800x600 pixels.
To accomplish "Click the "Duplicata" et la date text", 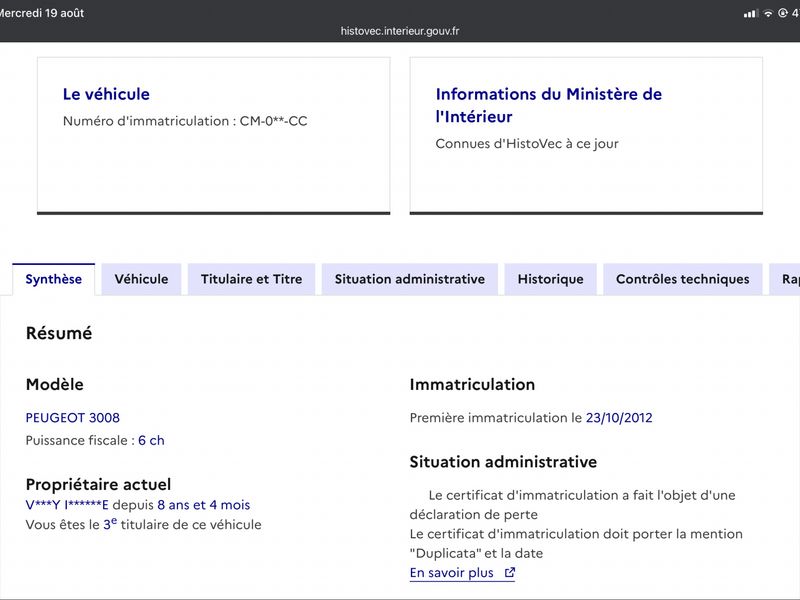I will [477, 554].
